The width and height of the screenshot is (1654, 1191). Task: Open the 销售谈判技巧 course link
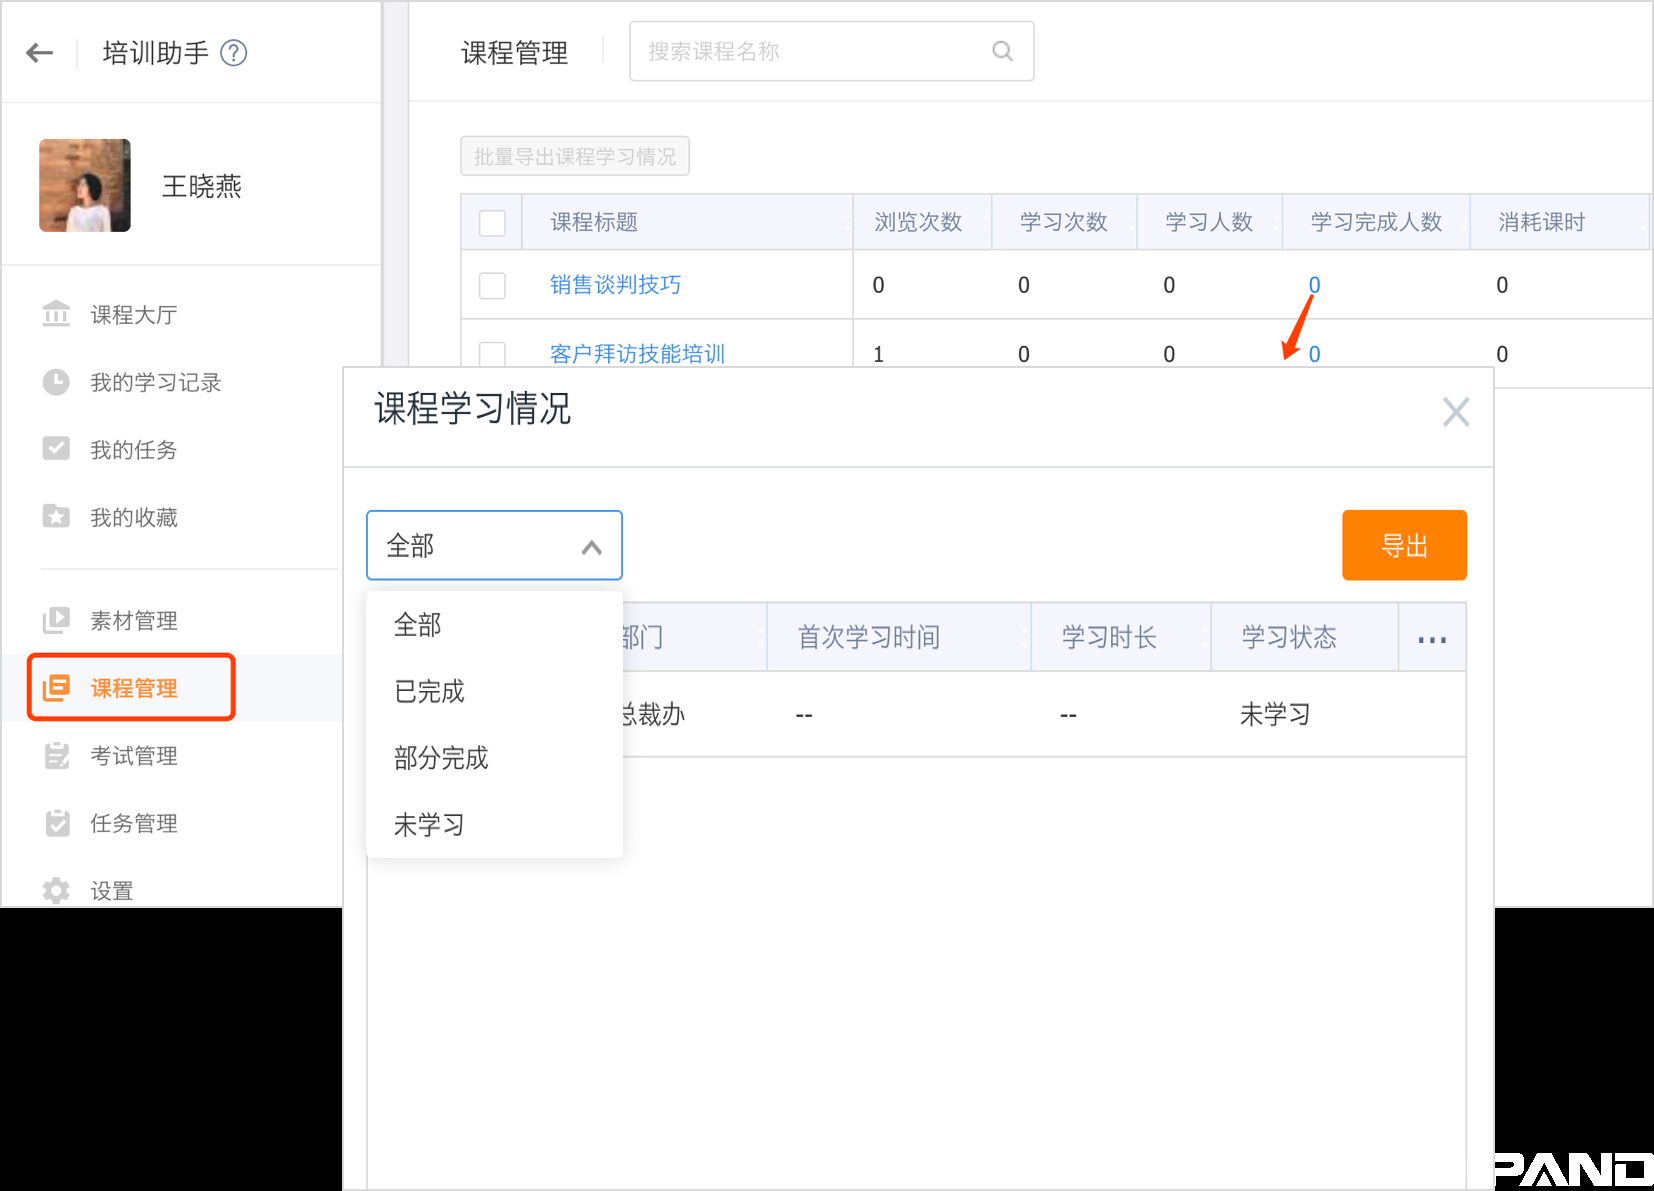[615, 285]
